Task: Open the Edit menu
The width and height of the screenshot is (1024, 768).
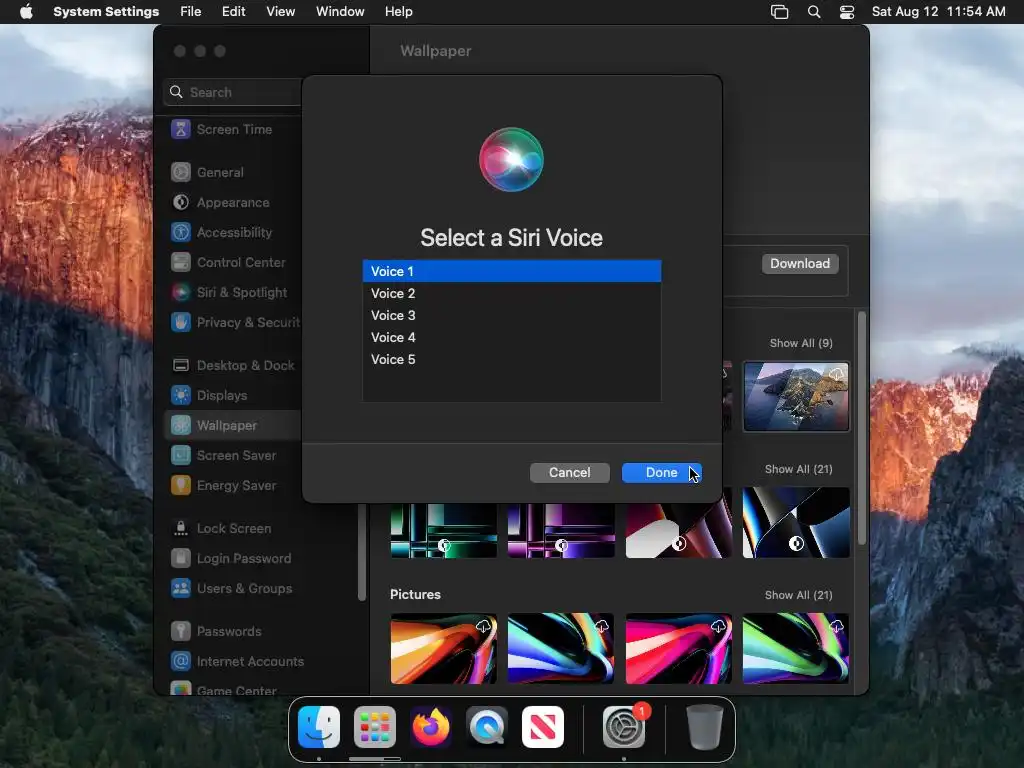Action: [233, 12]
